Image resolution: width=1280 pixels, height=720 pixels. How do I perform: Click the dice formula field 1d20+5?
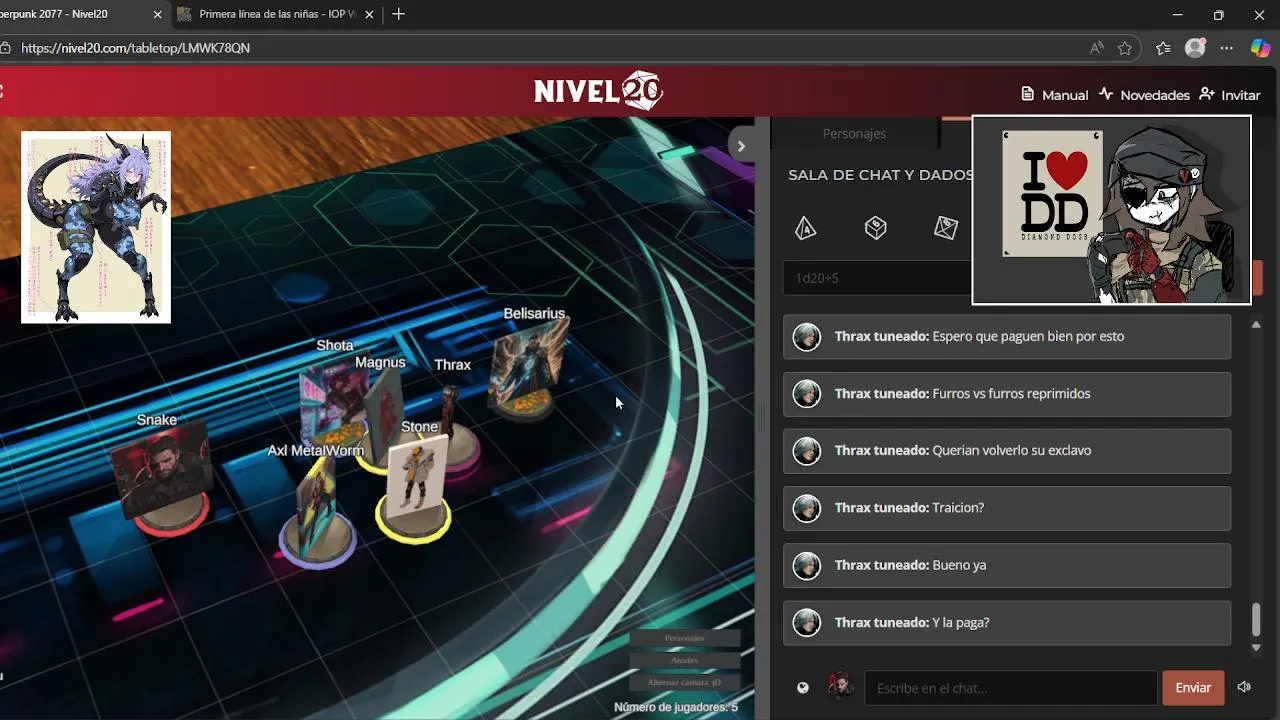pyautogui.click(x=877, y=278)
